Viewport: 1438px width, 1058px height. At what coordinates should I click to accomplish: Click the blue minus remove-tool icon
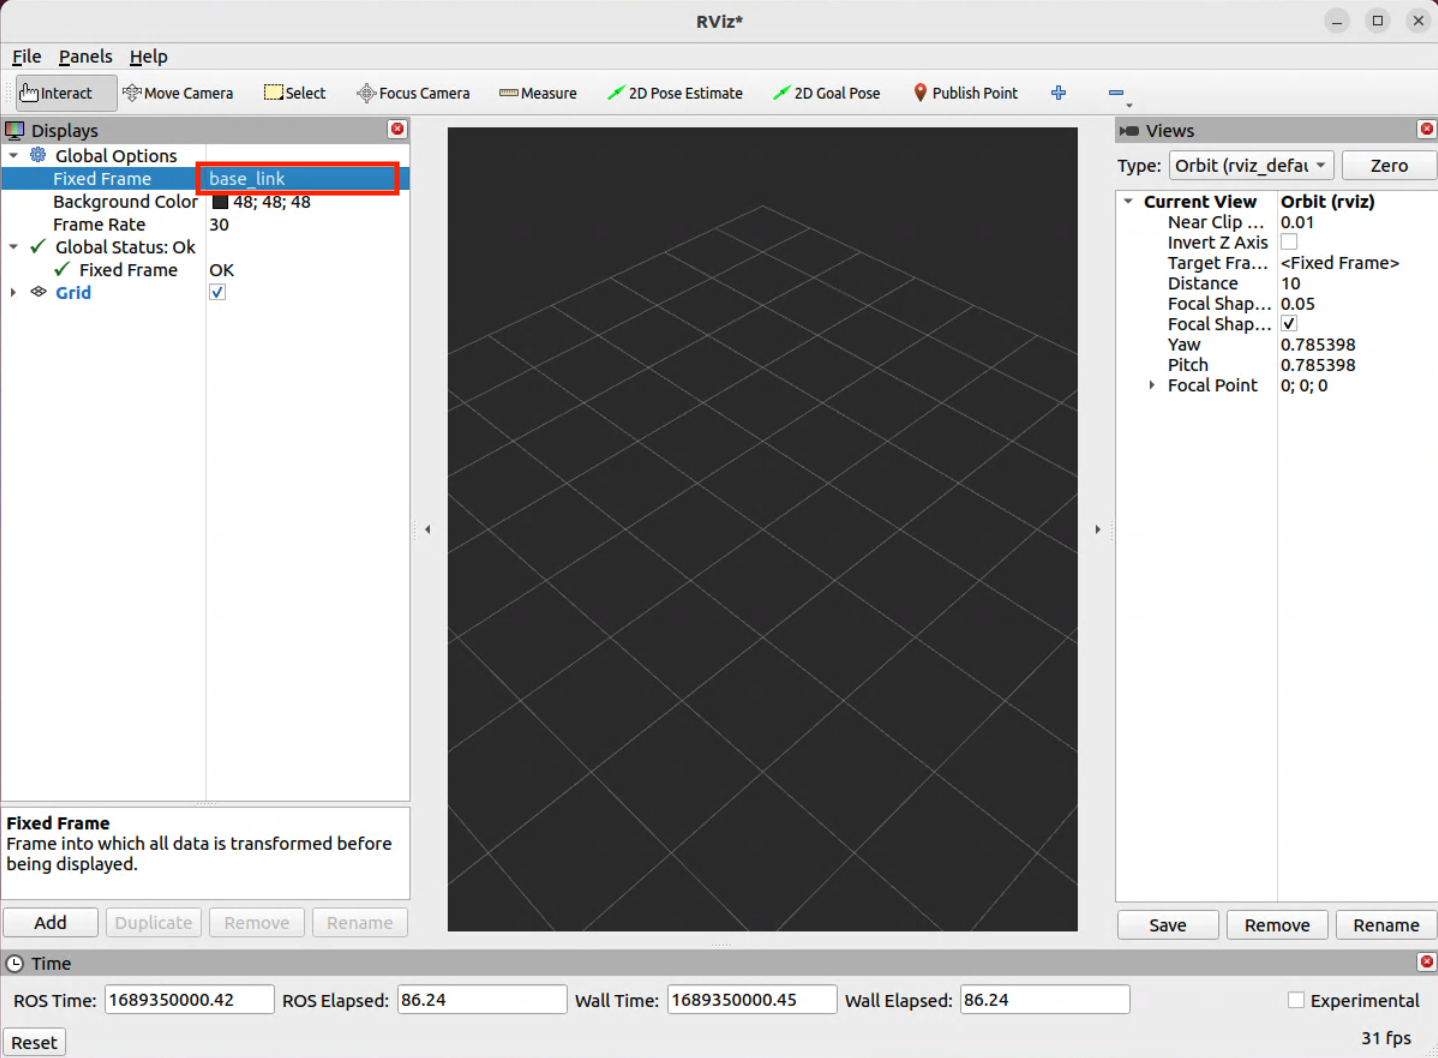[1116, 93]
